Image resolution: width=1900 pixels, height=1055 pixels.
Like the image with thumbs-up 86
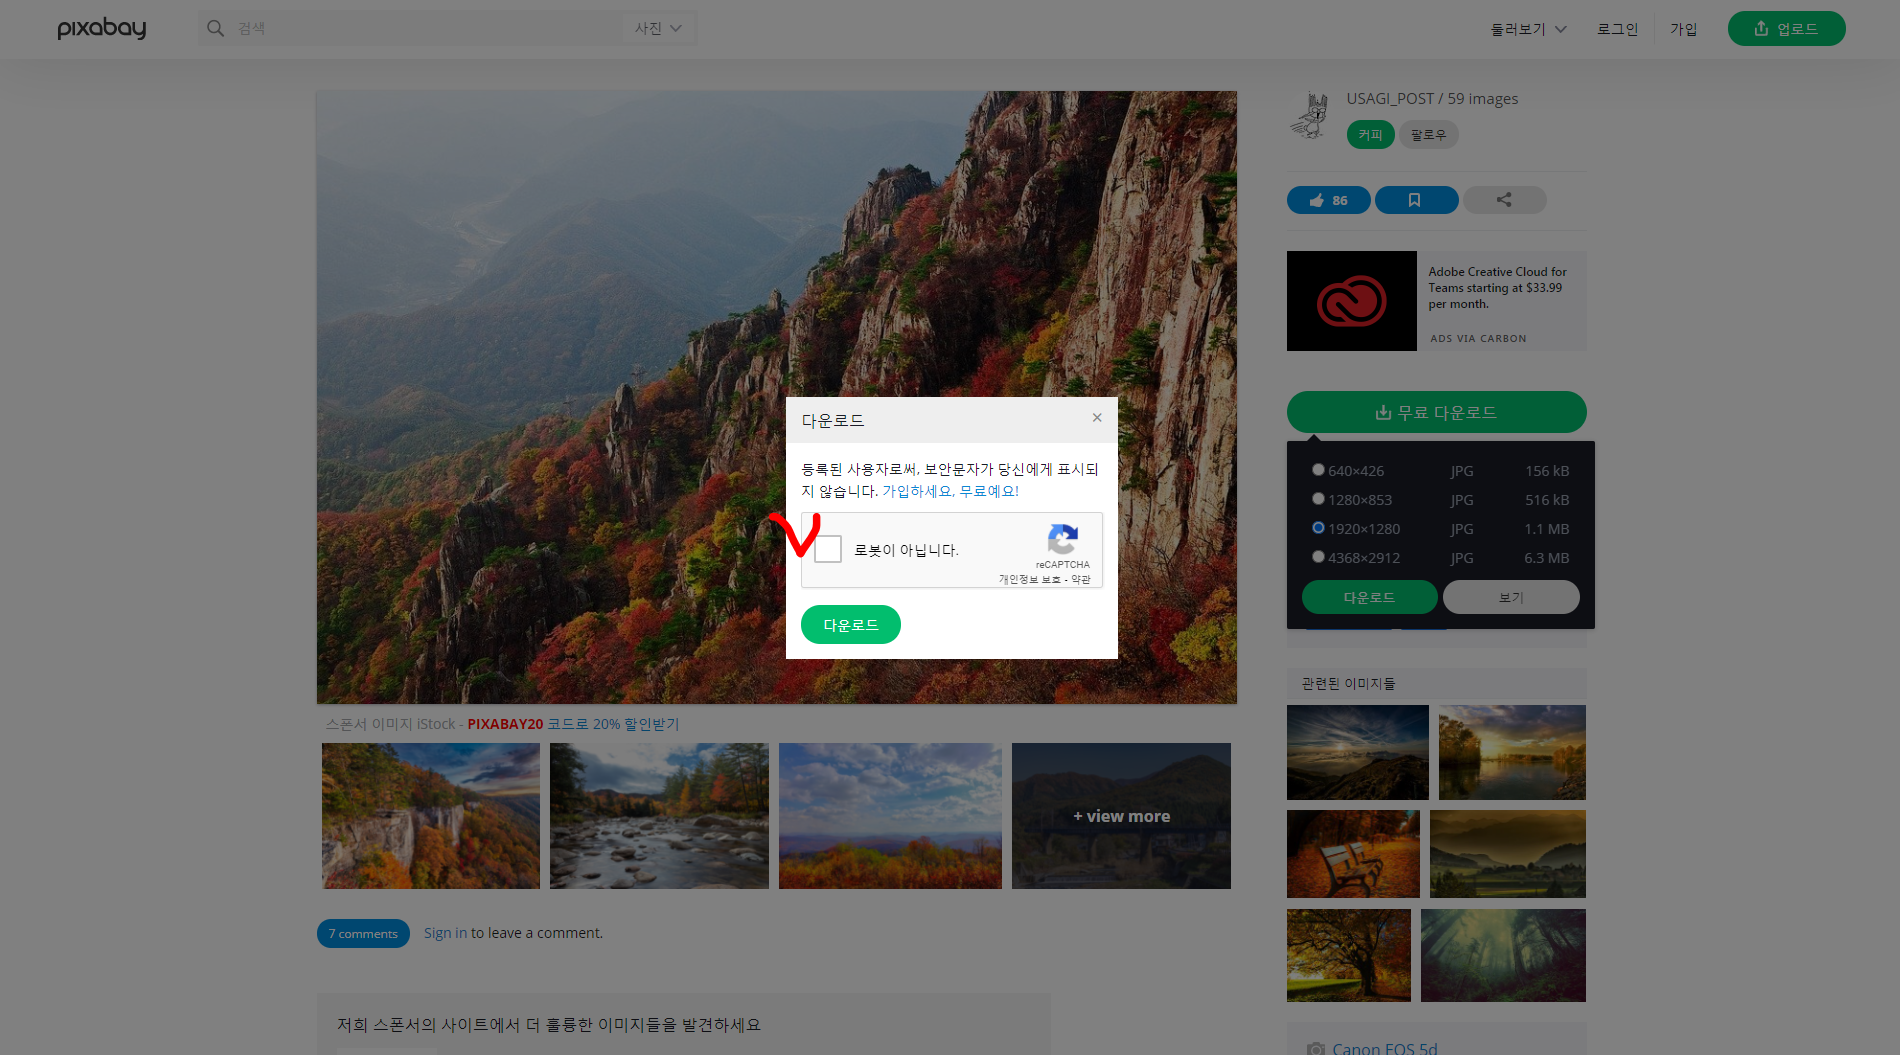tap(1328, 200)
